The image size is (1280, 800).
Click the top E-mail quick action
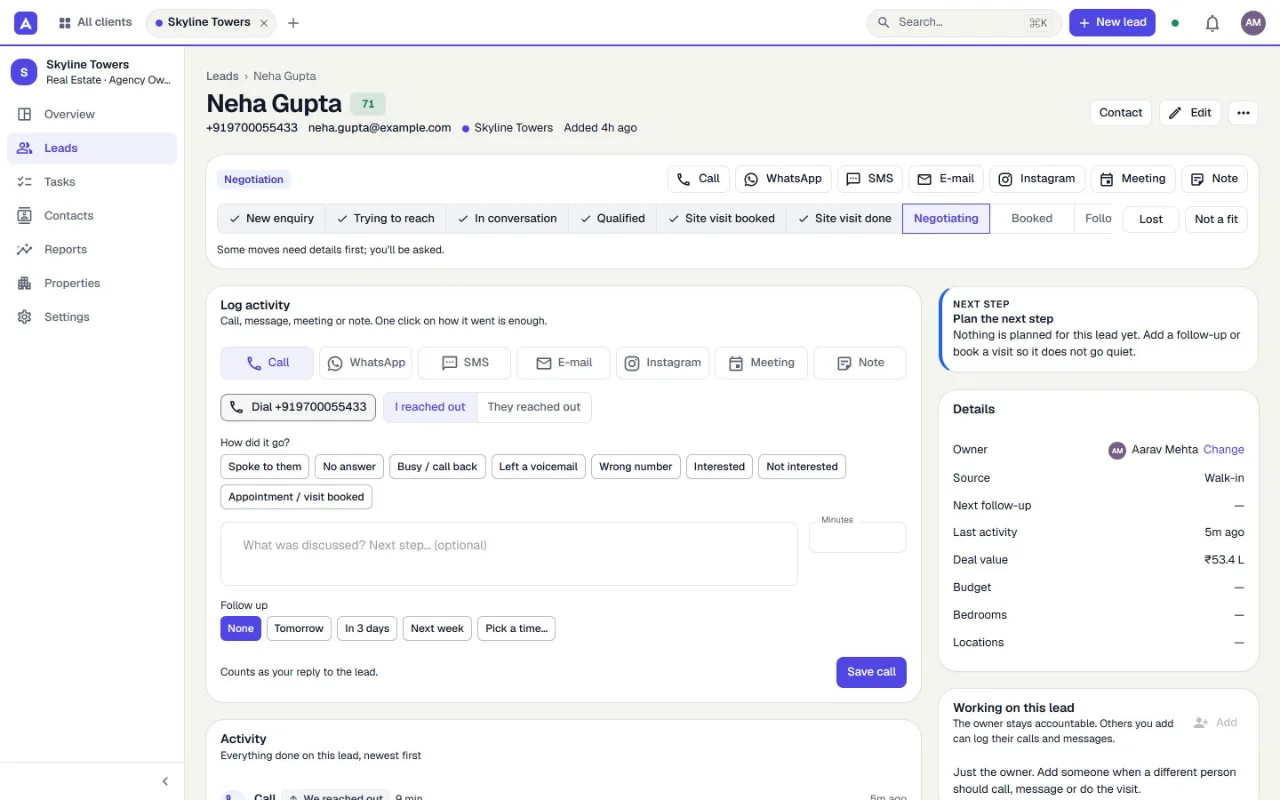point(946,179)
